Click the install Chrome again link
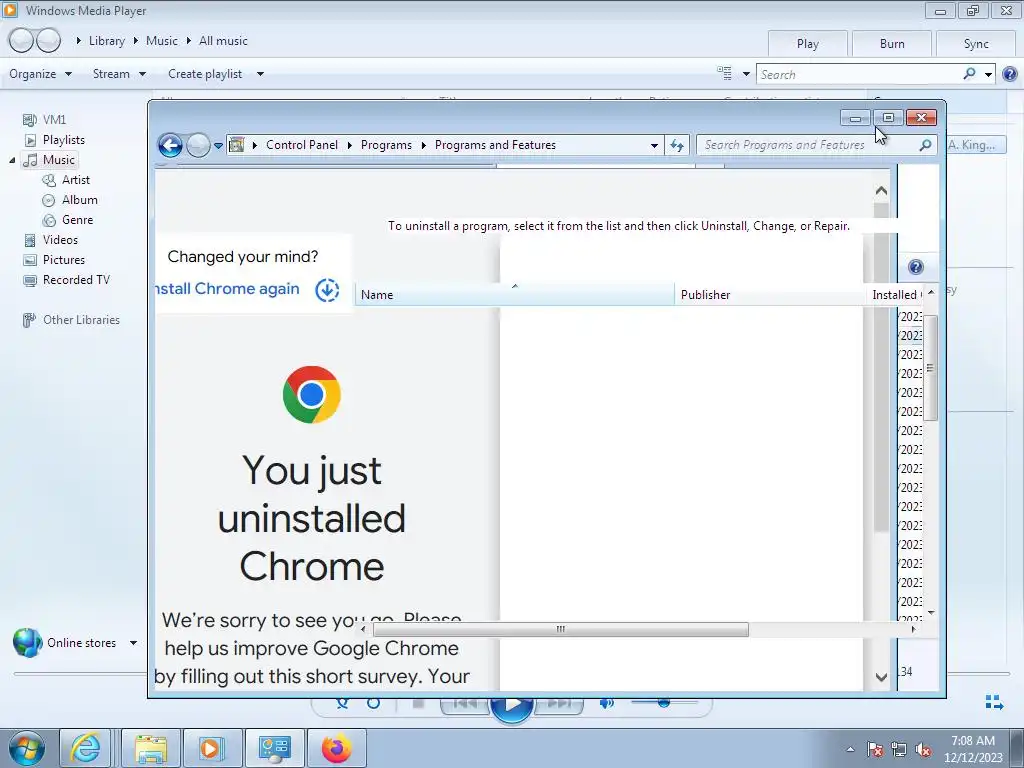 point(227,289)
